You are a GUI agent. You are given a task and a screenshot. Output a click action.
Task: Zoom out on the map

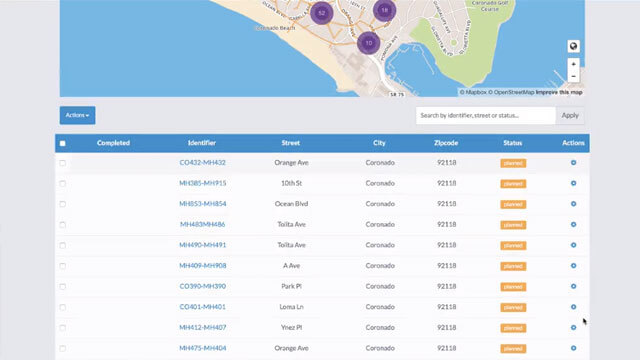pos(573,76)
